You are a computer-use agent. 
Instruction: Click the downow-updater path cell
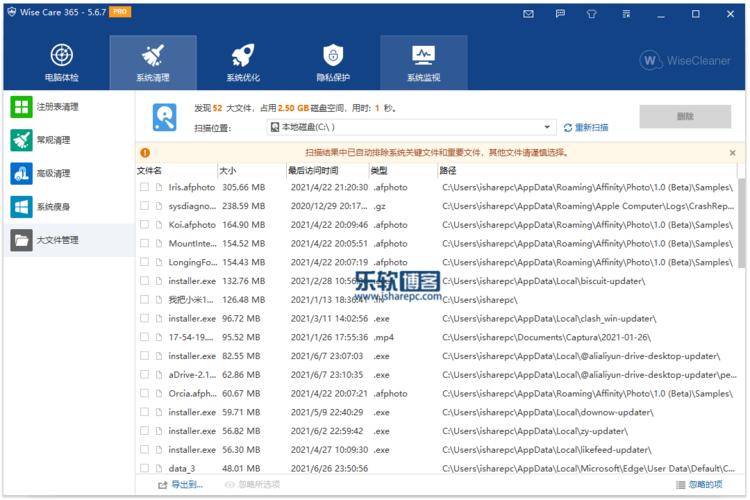coord(548,412)
